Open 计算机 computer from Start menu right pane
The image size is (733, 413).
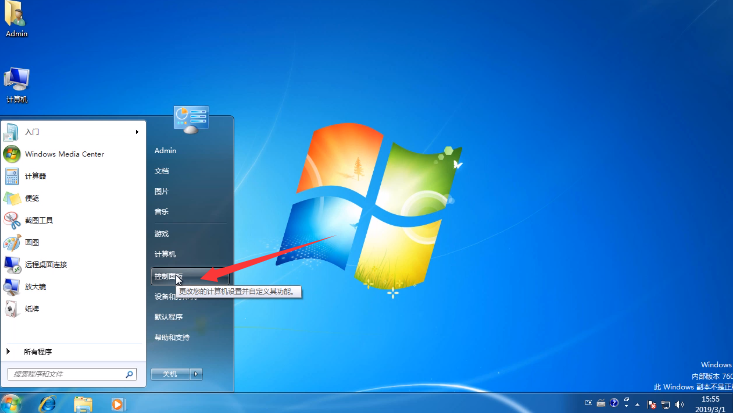165,254
